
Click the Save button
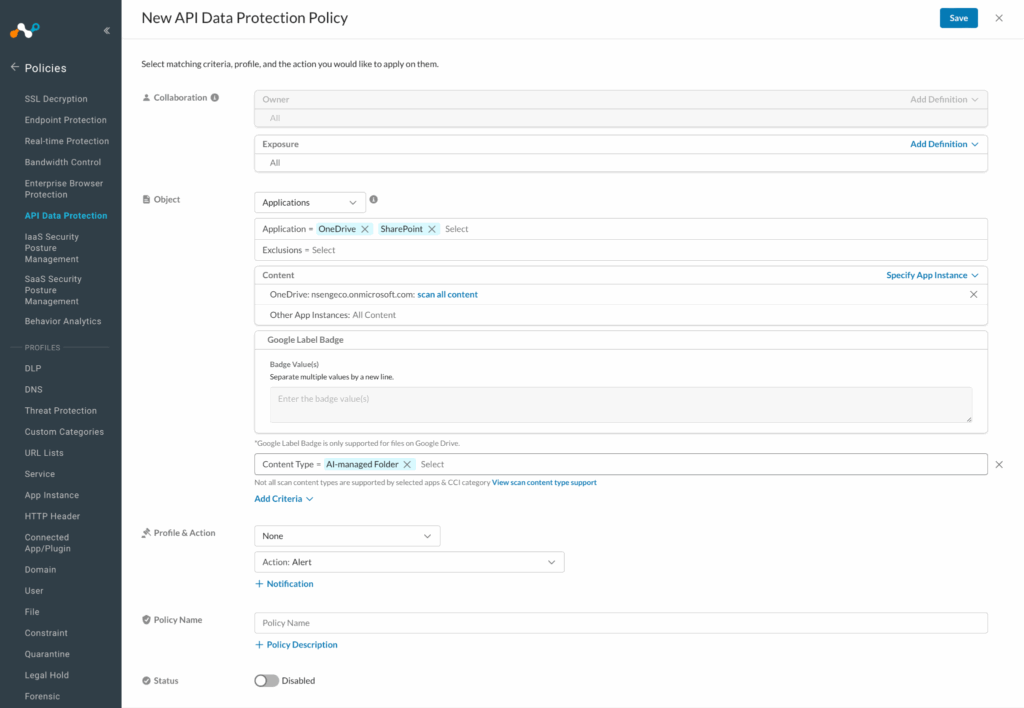click(958, 18)
